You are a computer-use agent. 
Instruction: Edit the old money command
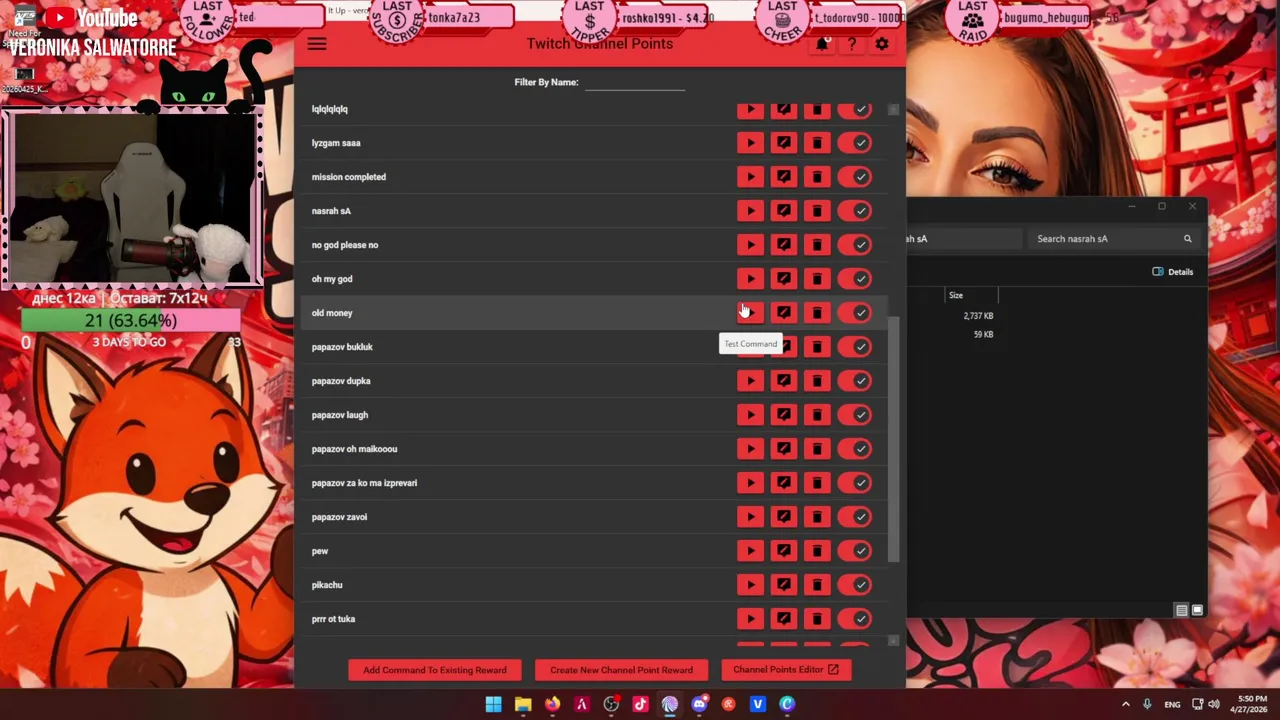point(784,313)
